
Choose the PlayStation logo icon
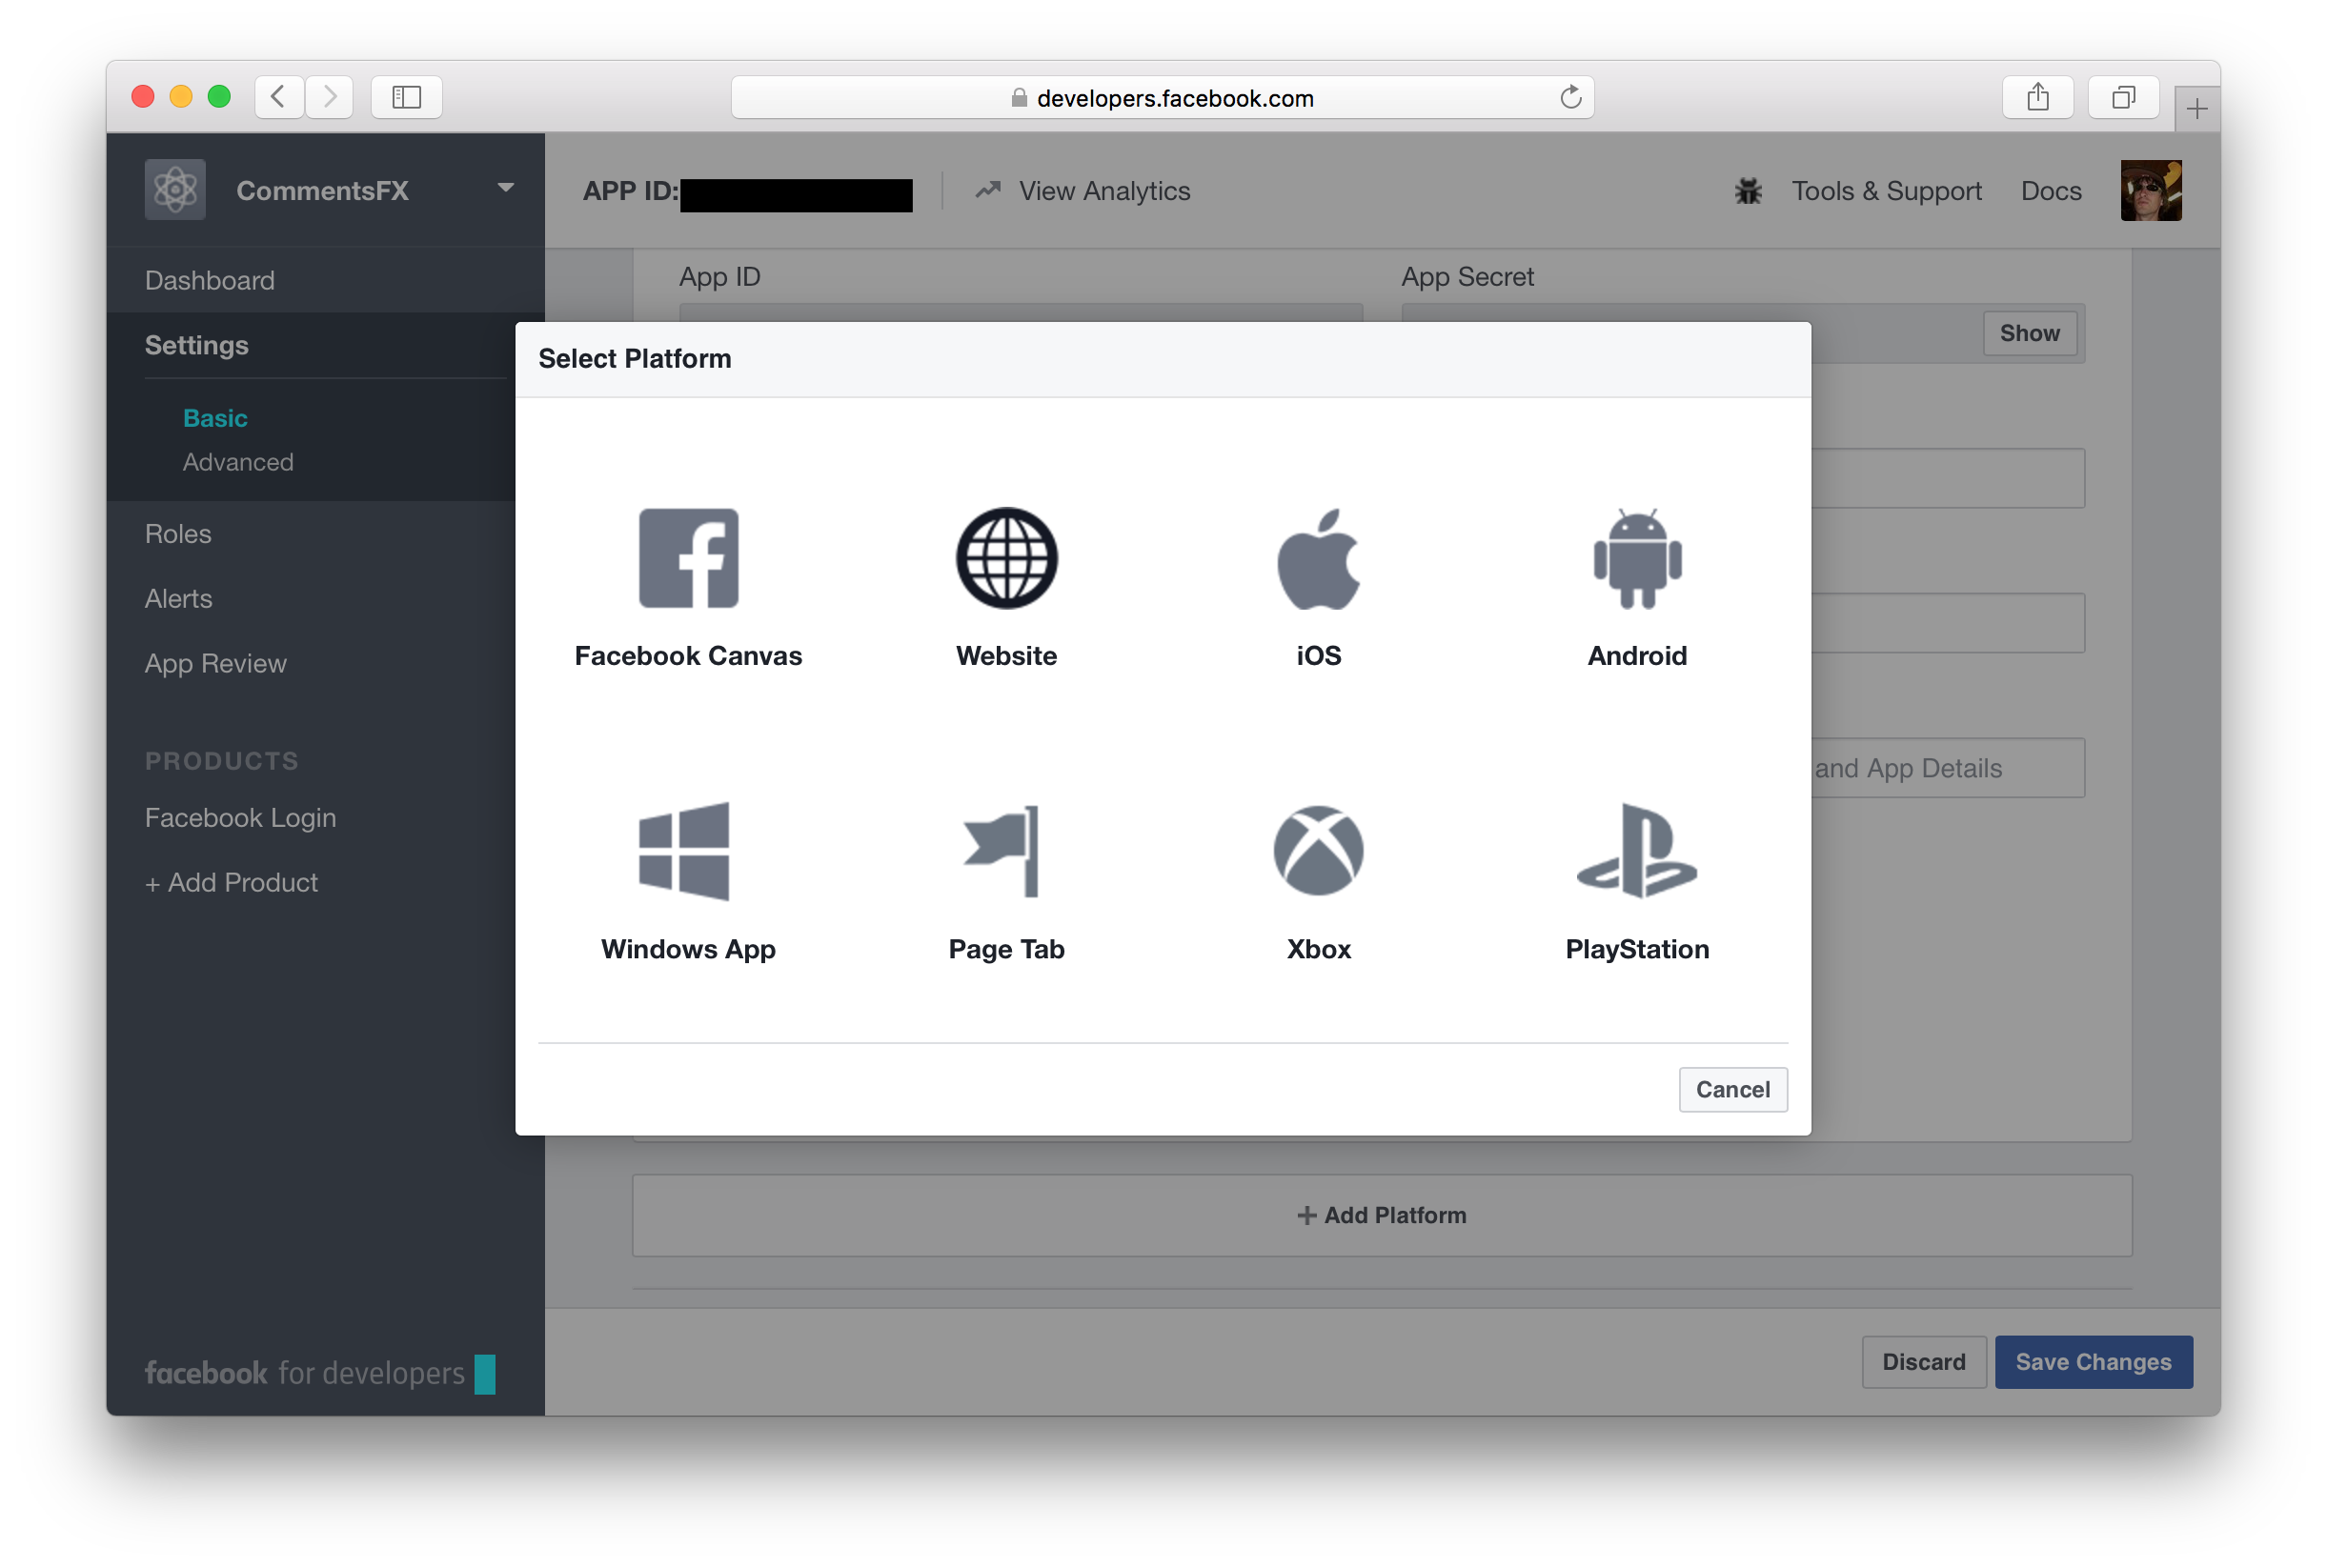tap(1636, 850)
